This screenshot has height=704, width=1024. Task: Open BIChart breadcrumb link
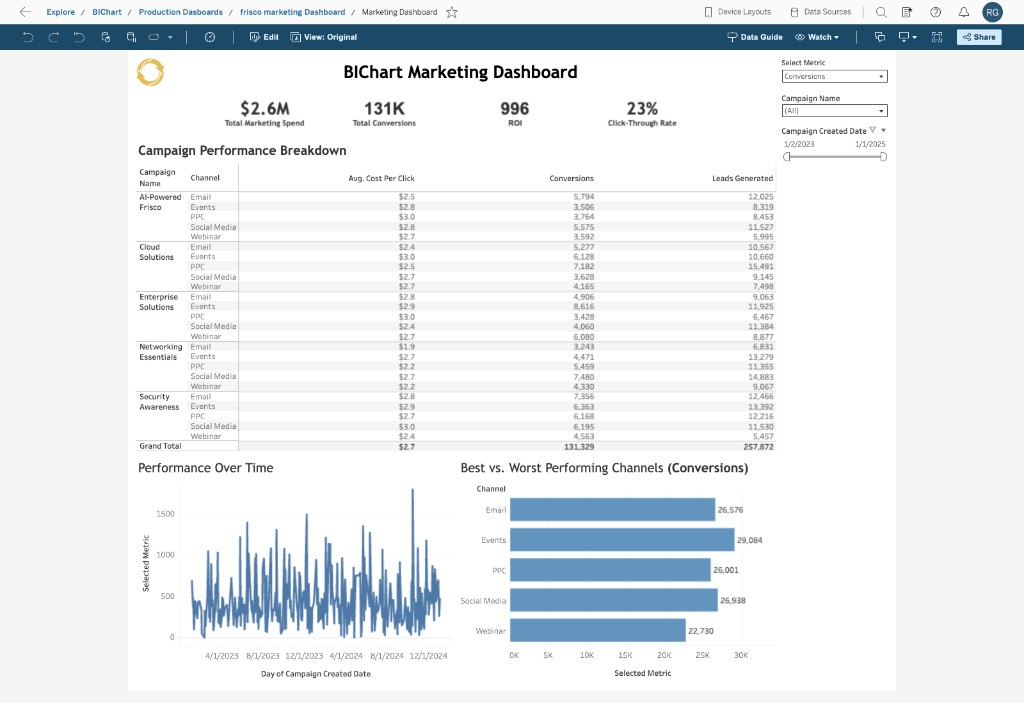[106, 12]
